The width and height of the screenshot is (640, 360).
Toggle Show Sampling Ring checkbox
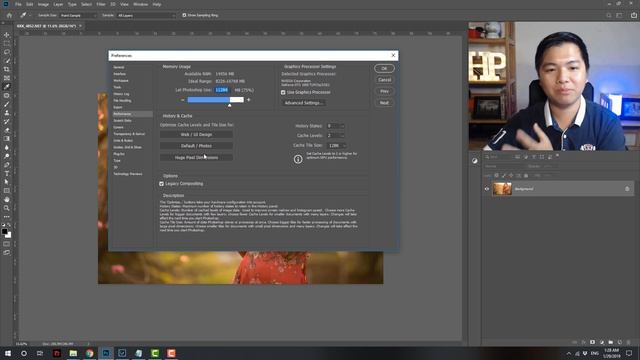point(184,15)
